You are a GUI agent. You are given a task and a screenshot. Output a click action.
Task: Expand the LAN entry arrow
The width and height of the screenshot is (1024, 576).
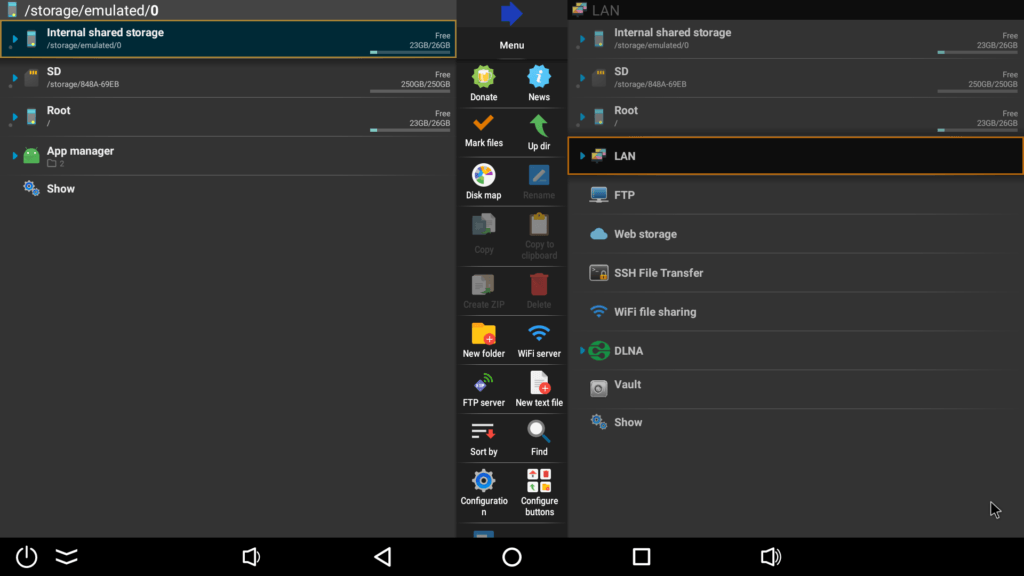[x=581, y=156]
